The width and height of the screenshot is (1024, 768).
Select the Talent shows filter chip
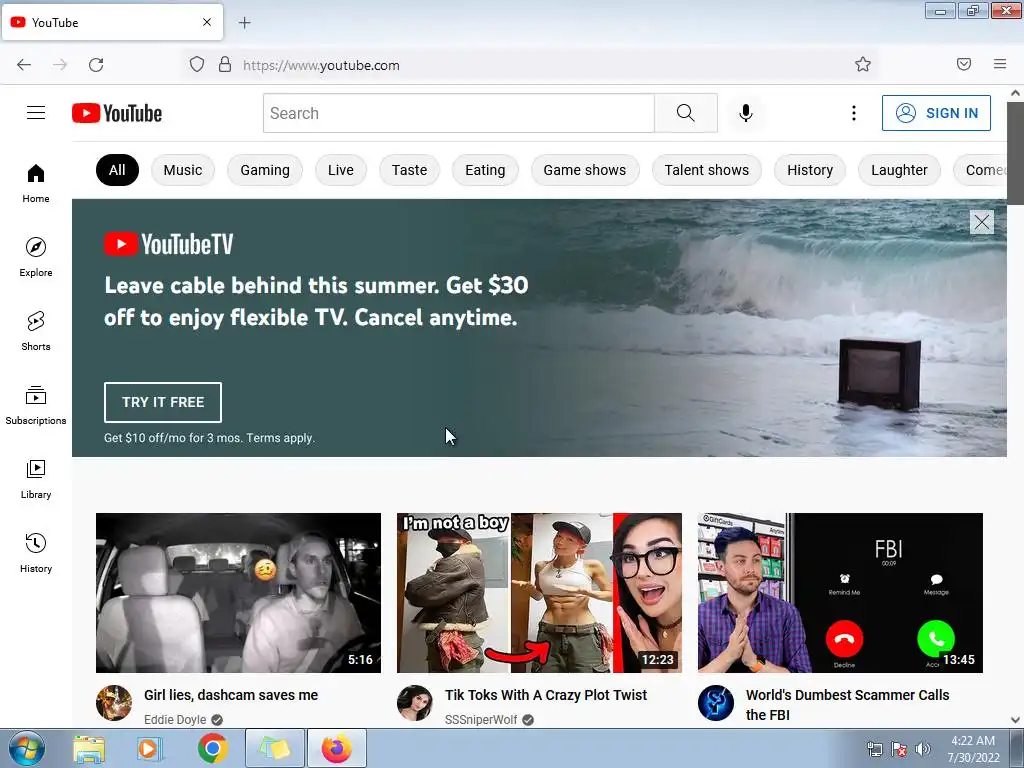707,170
